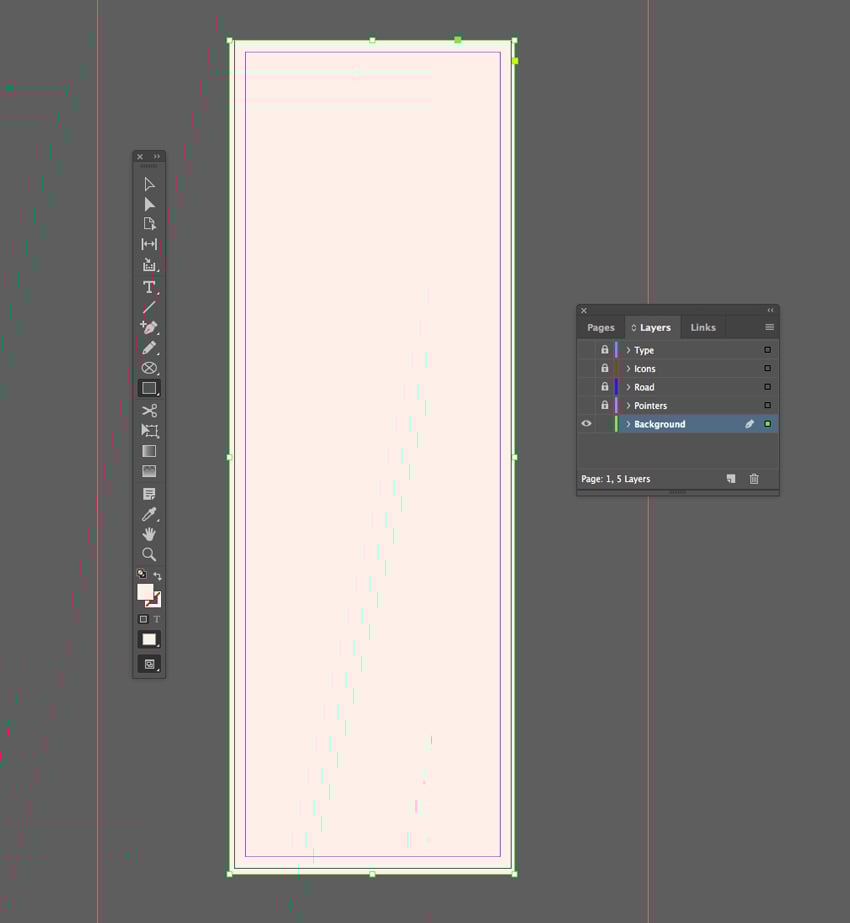
Task: Switch to the Pages tab
Action: tap(600, 327)
